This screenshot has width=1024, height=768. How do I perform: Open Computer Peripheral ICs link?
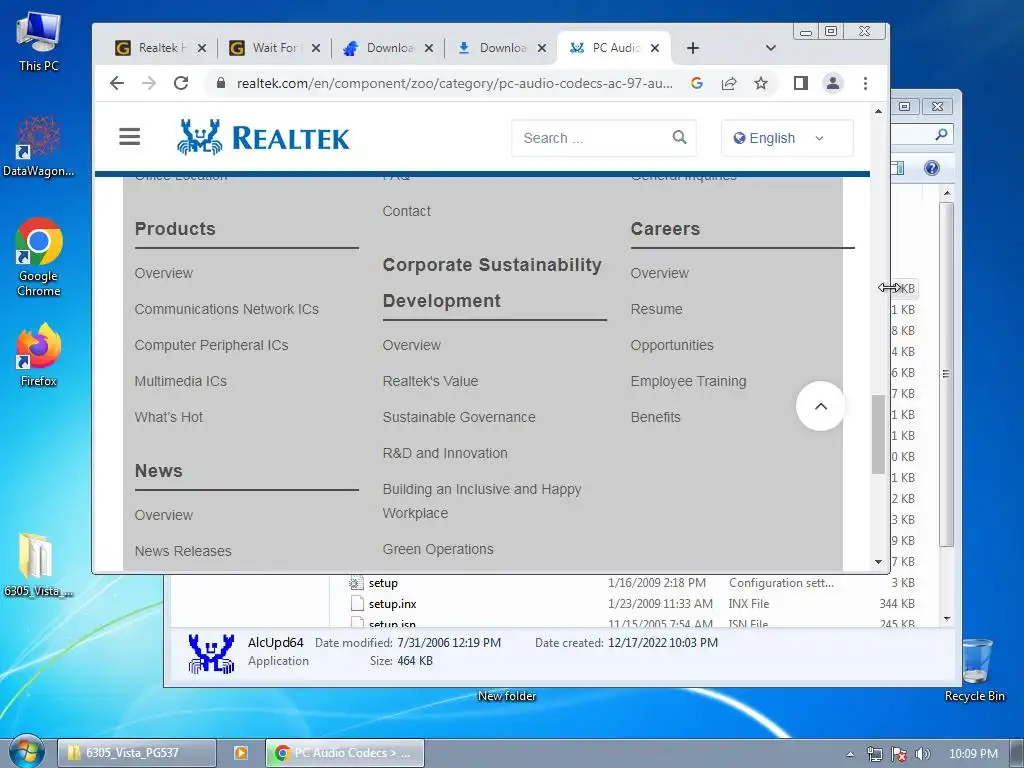(x=211, y=345)
